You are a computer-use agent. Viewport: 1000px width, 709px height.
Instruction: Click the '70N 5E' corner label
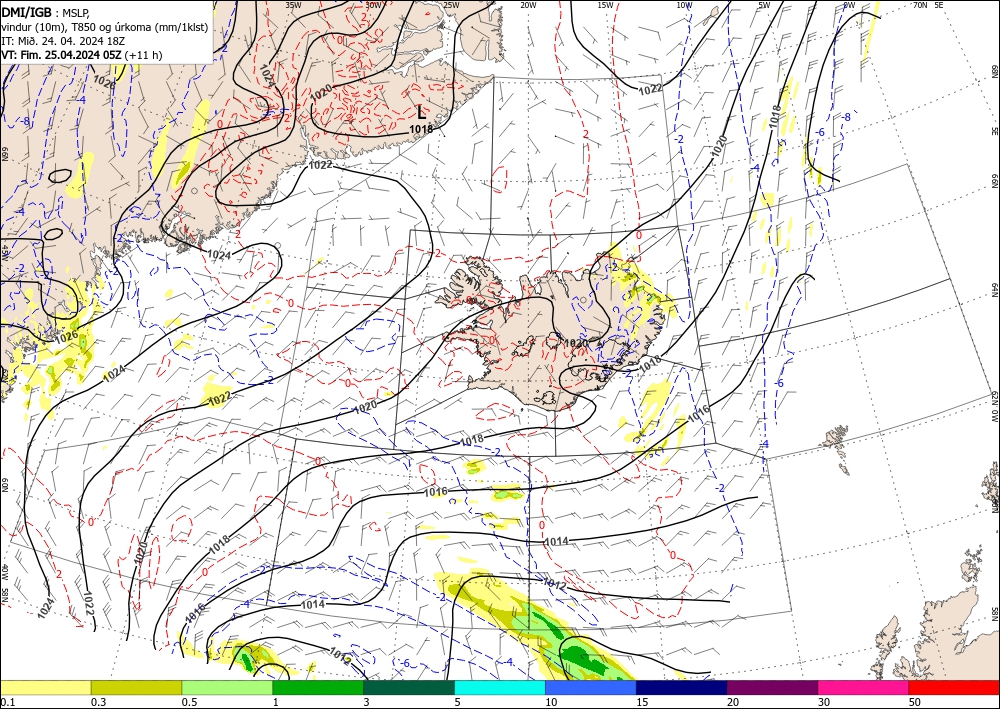tap(928, 5)
